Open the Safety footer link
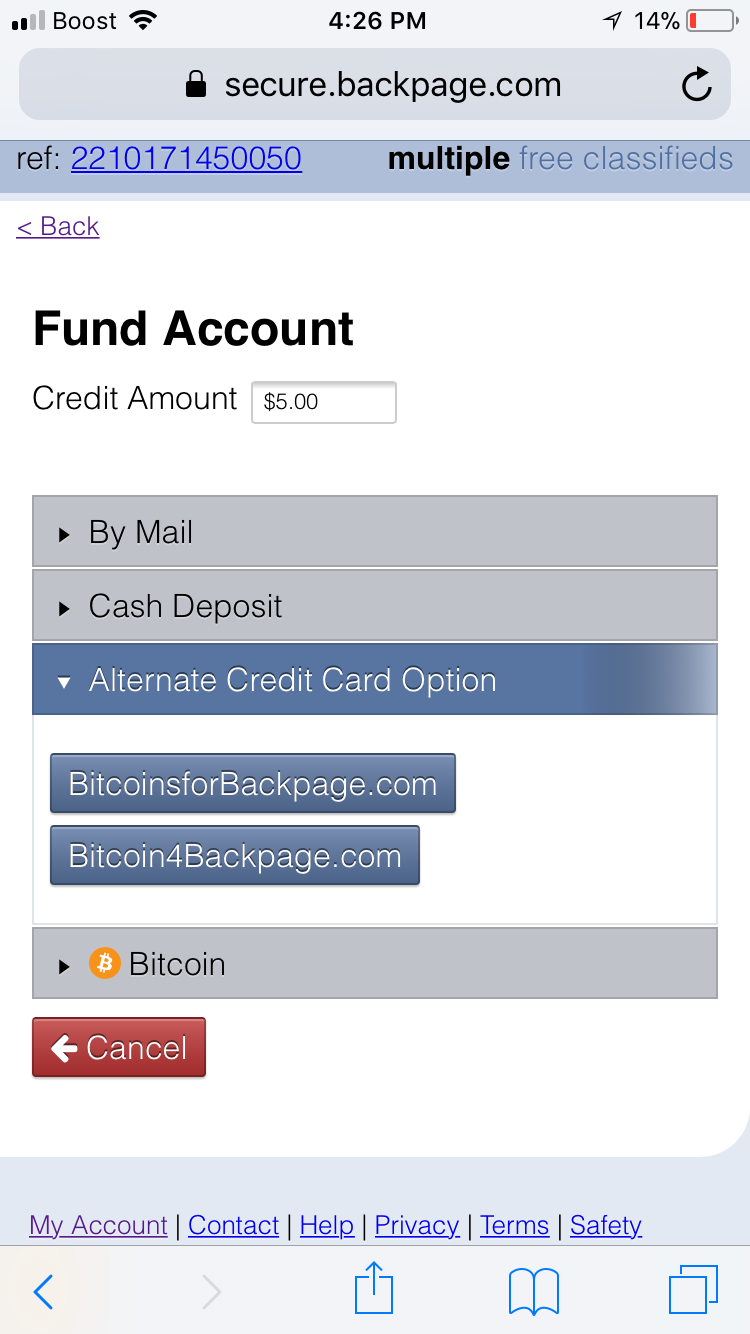750x1334 pixels. pos(606,1225)
